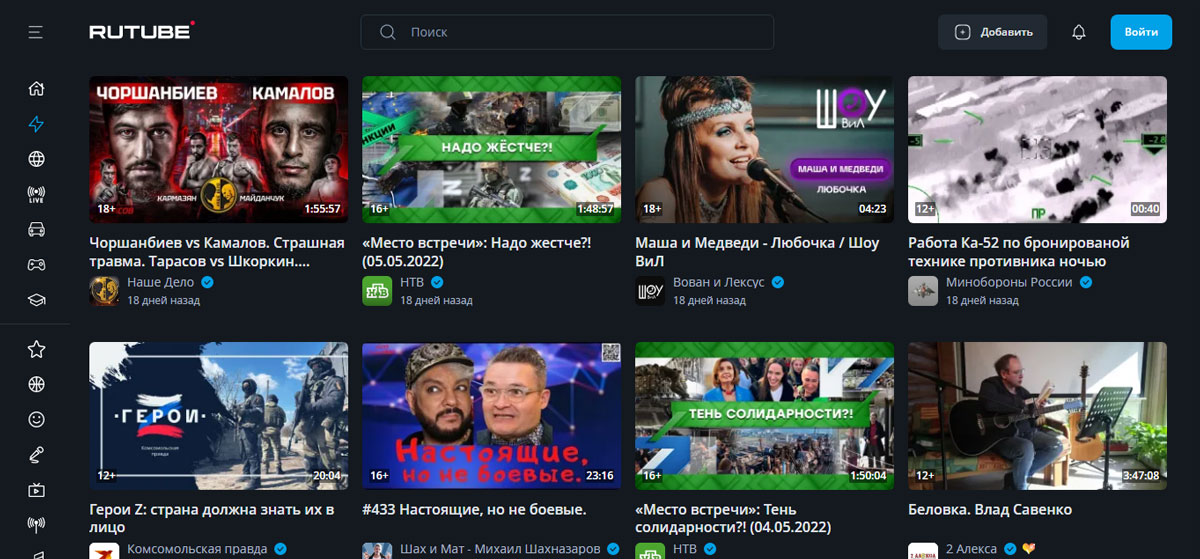The image size is (1200, 559).
Task: Open the globe category in sidebar
Action: coord(36,159)
